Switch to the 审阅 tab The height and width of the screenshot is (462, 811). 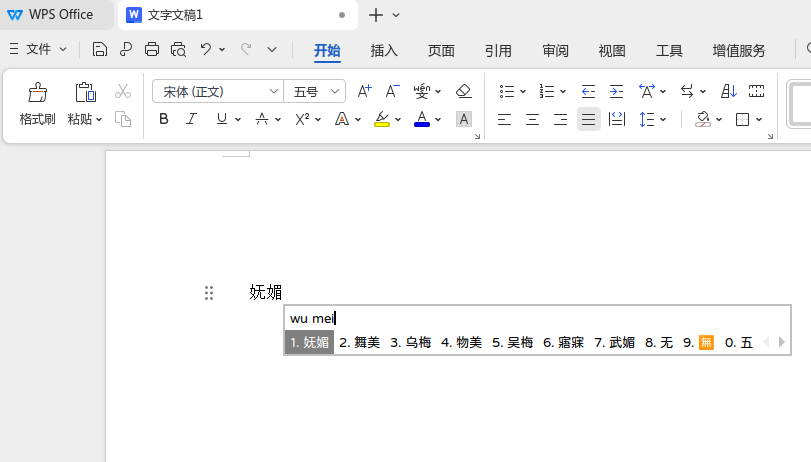pyautogui.click(x=555, y=51)
